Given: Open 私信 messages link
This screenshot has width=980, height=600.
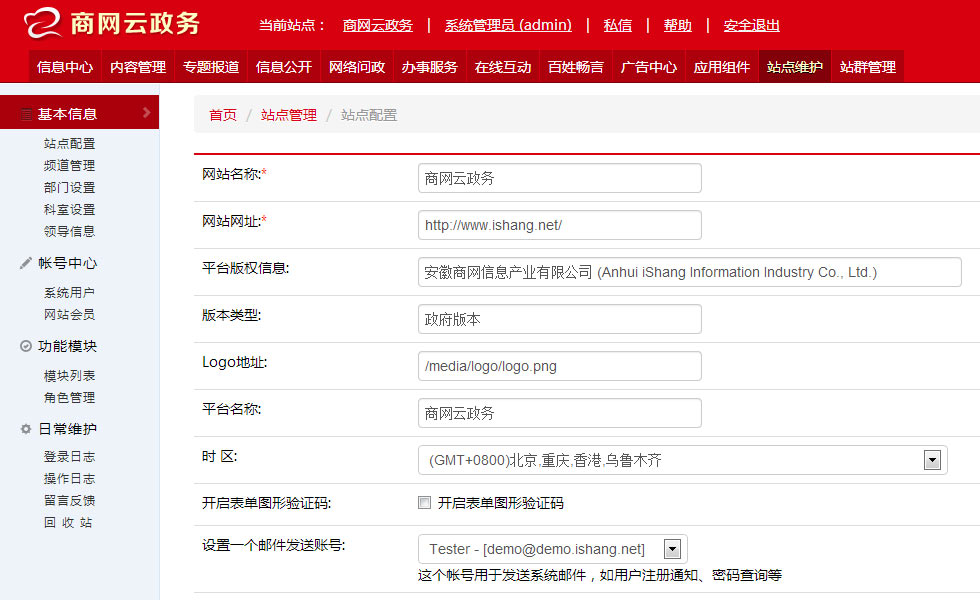Looking at the screenshot, I should pos(618,25).
